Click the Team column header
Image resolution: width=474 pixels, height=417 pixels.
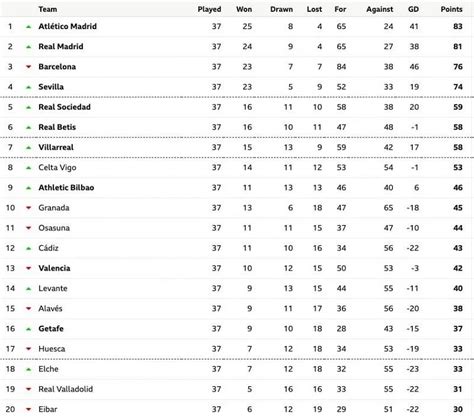pos(48,9)
